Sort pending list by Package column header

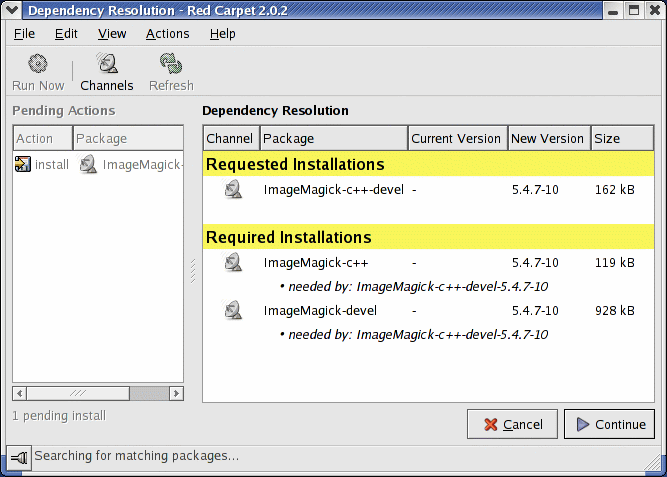tap(127, 139)
